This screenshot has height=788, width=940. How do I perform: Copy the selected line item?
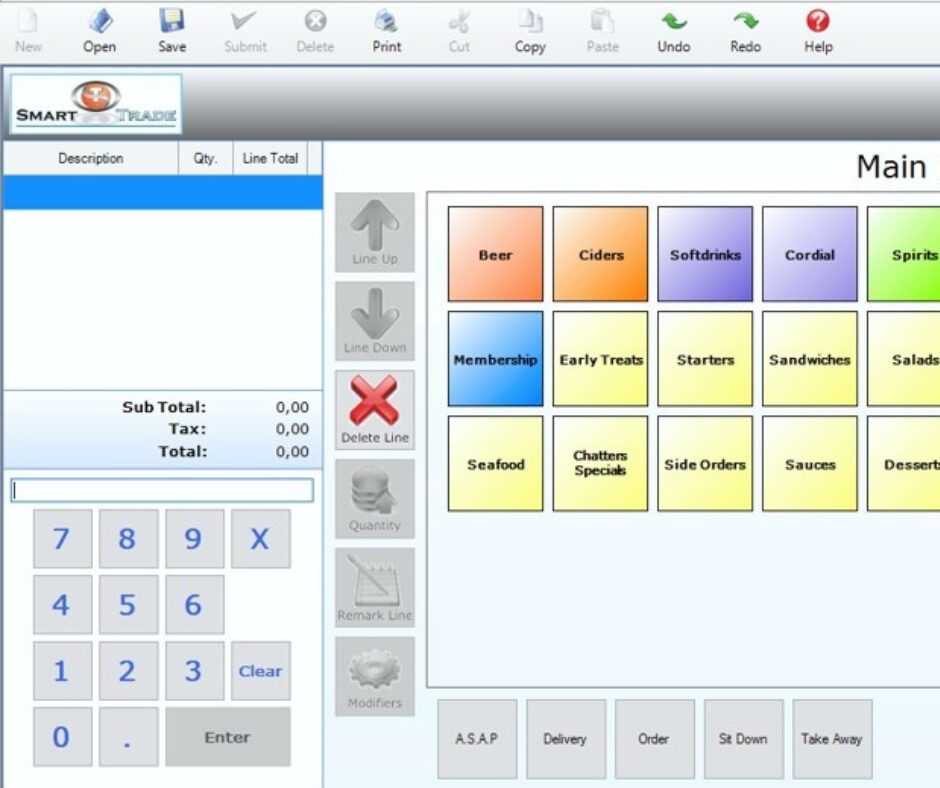pos(529,30)
